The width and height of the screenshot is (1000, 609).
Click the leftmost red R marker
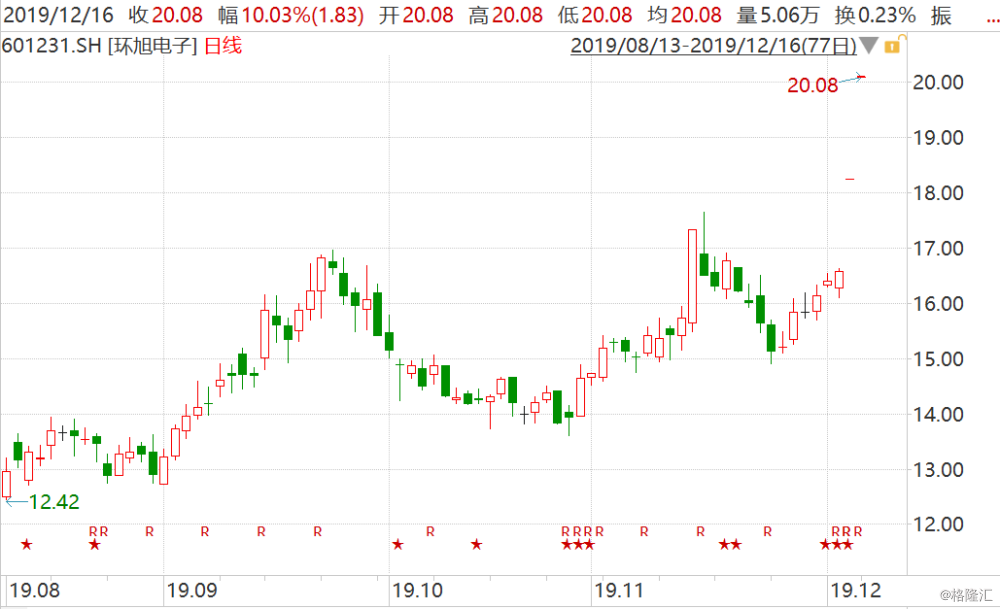pos(93,531)
